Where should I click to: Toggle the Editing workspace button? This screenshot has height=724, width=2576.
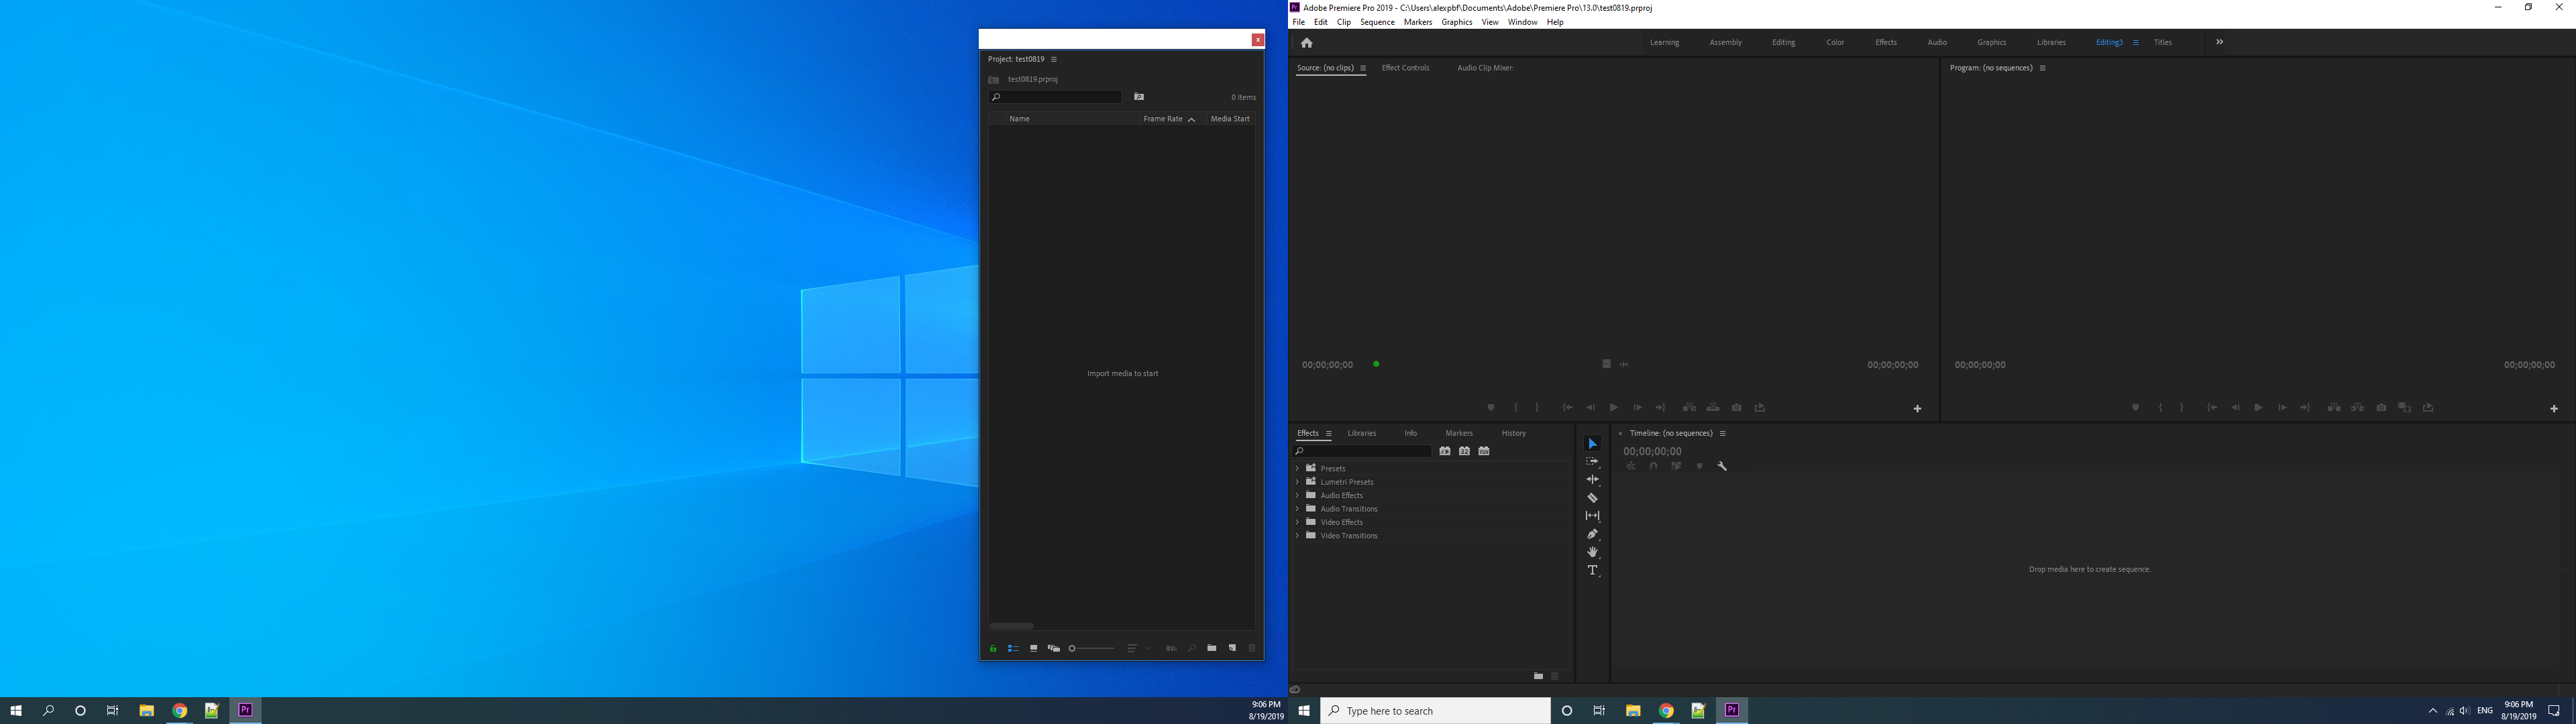1782,43
